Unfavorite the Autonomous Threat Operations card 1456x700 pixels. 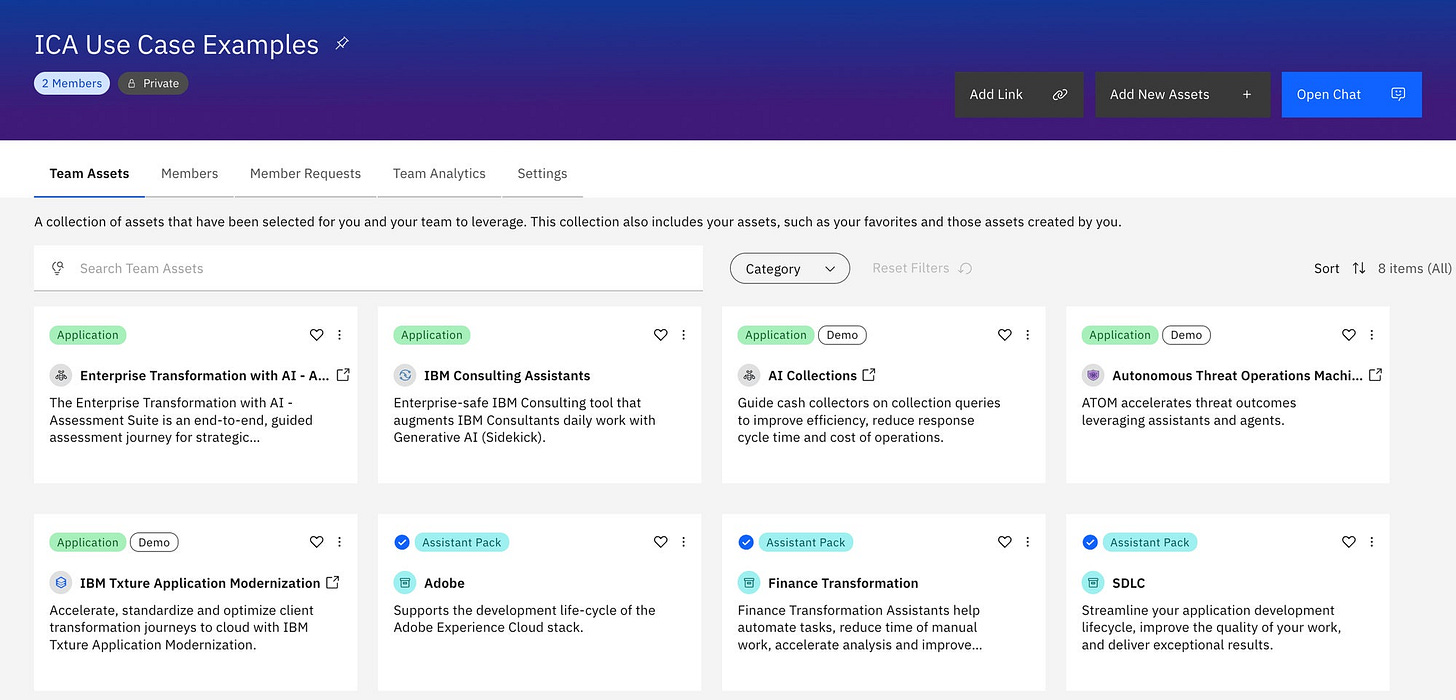(x=1348, y=335)
